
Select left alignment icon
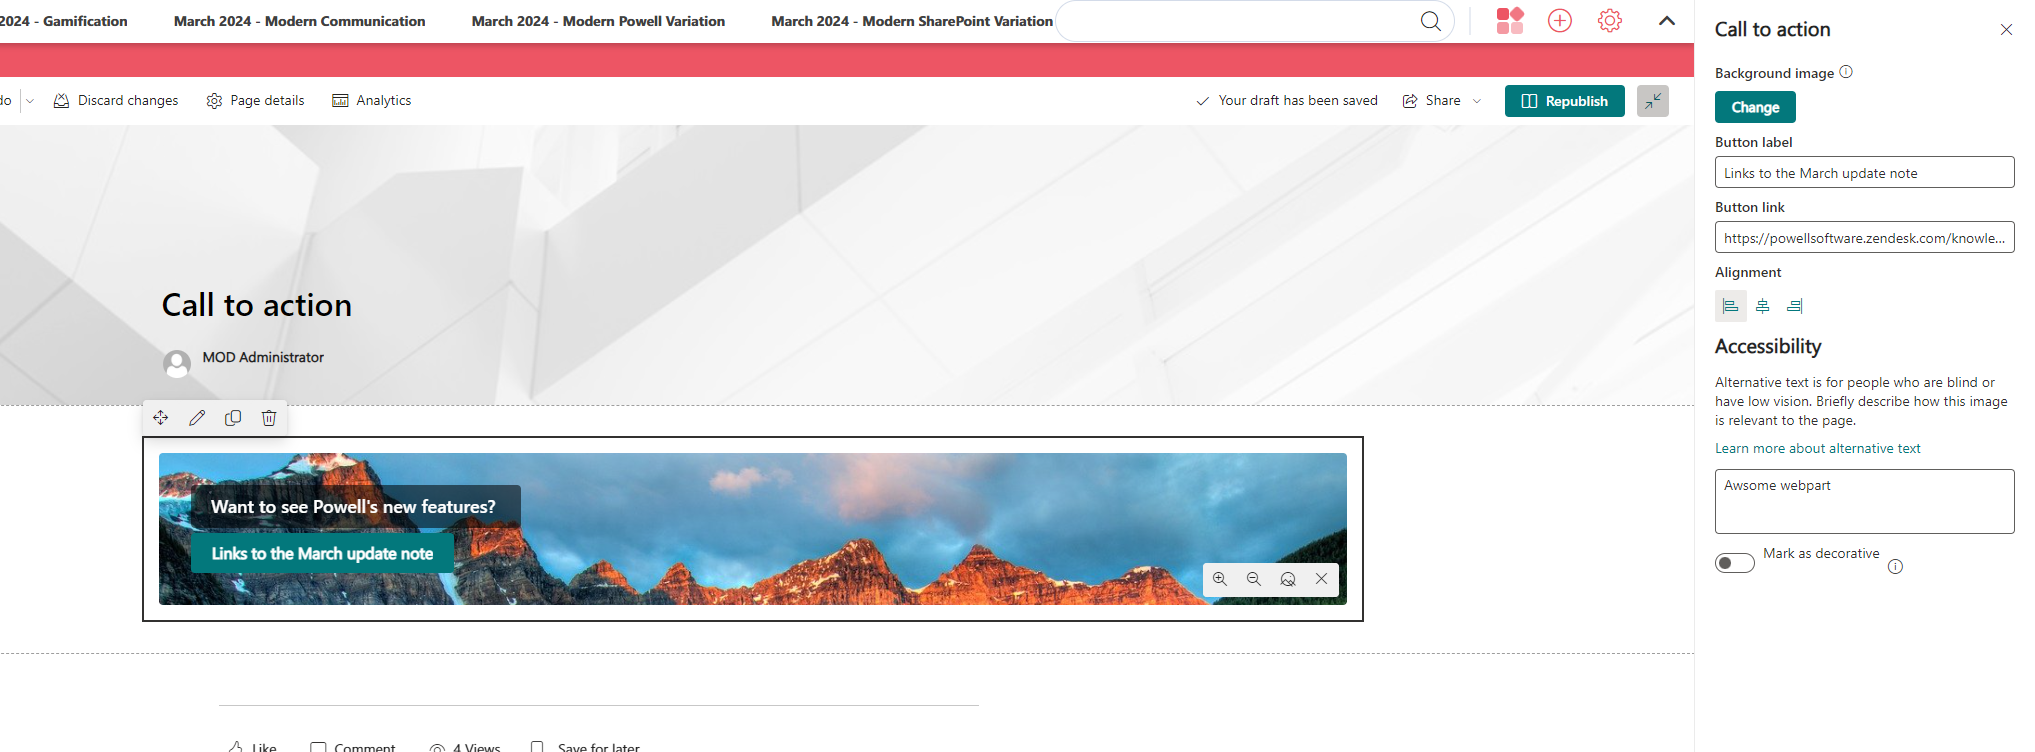pyautogui.click(x=1731, y=306)
